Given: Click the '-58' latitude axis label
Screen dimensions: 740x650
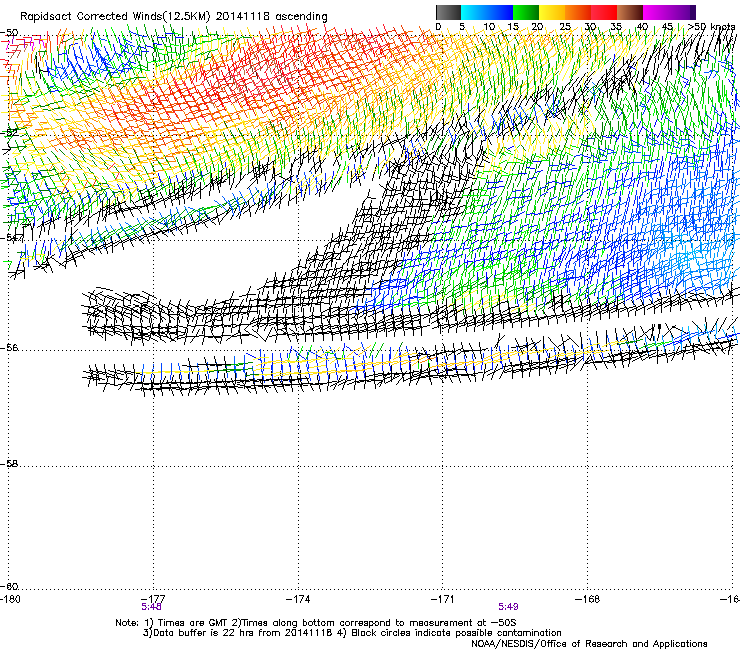Looking at the screenshot, I should [9, 464].
